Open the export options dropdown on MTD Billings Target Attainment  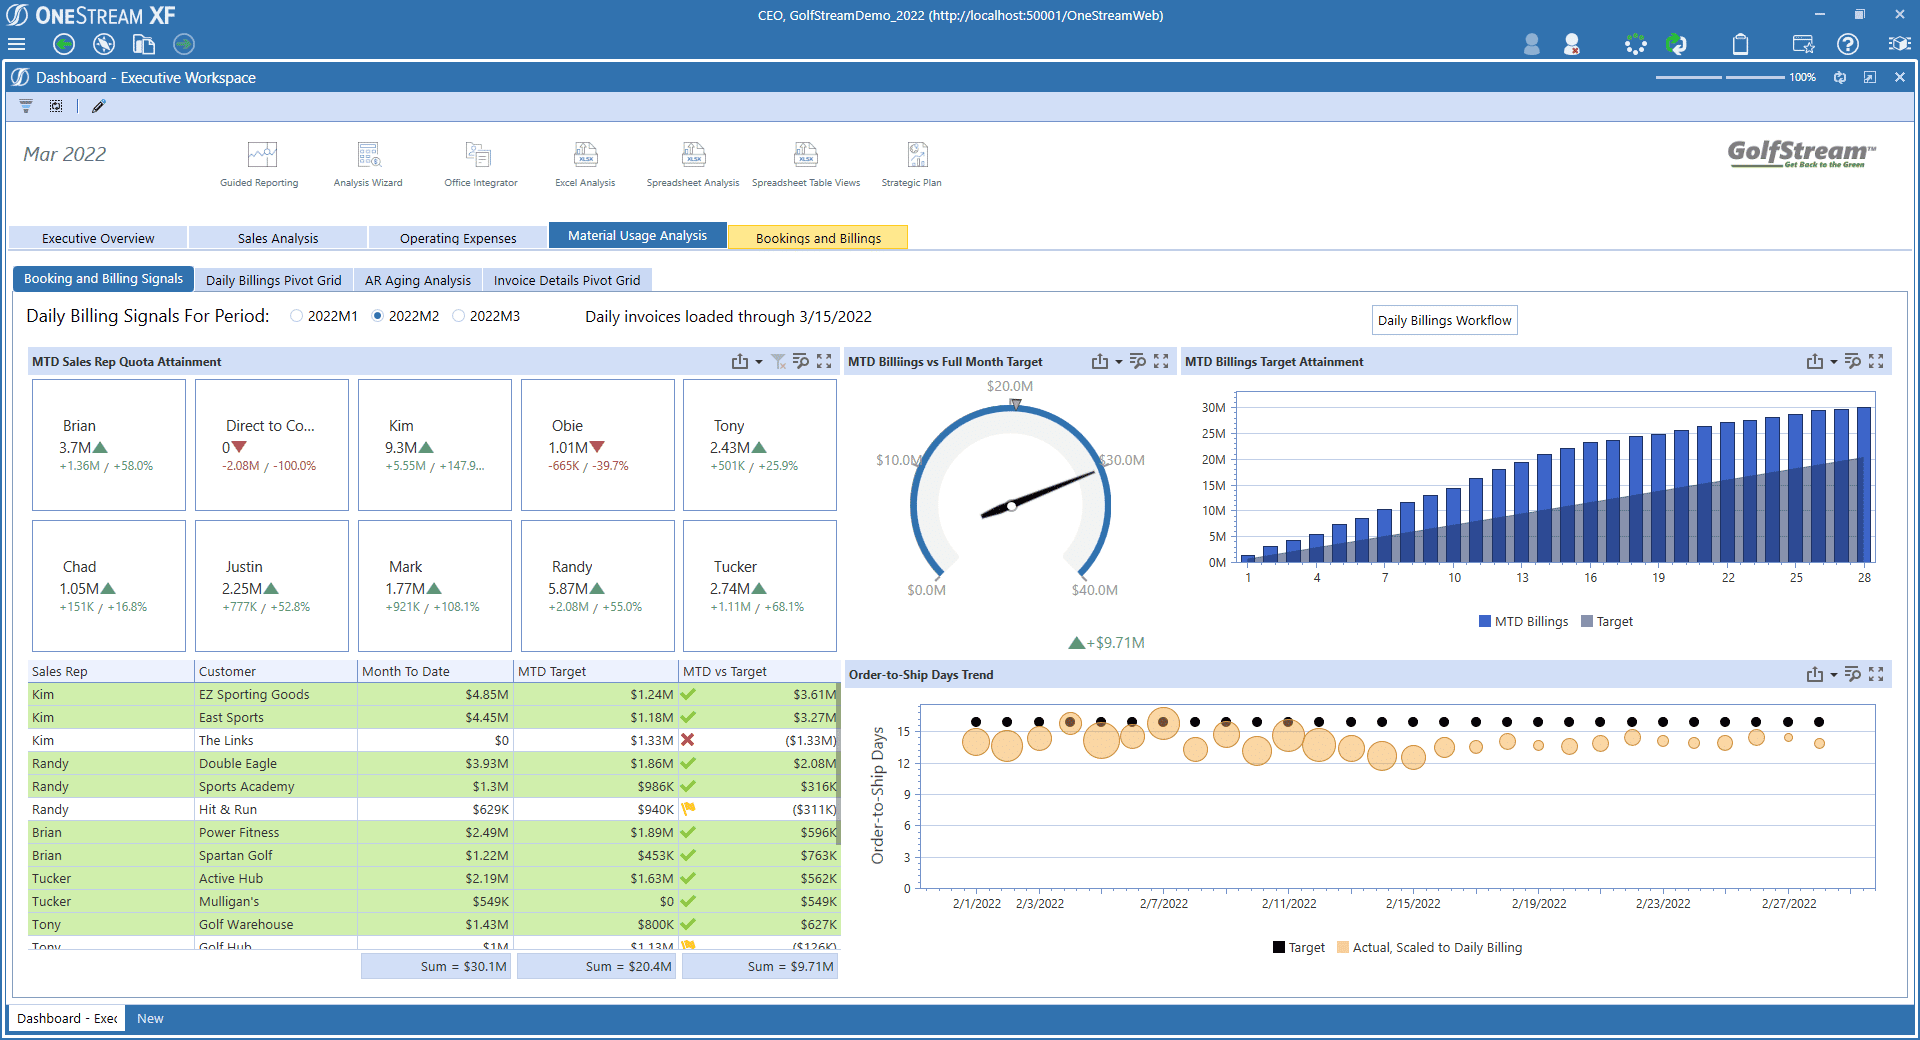point(1831,361)
